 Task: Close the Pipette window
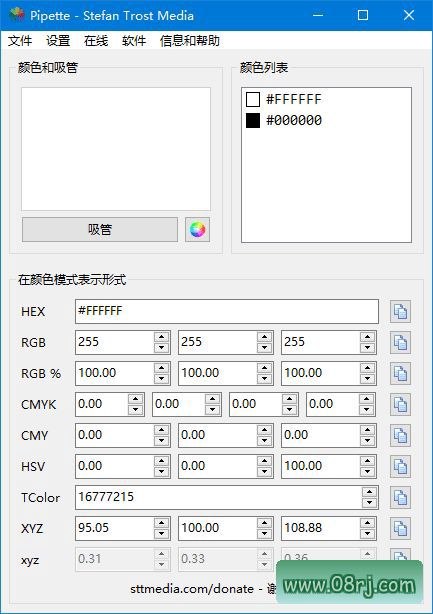tap(409, 15)
